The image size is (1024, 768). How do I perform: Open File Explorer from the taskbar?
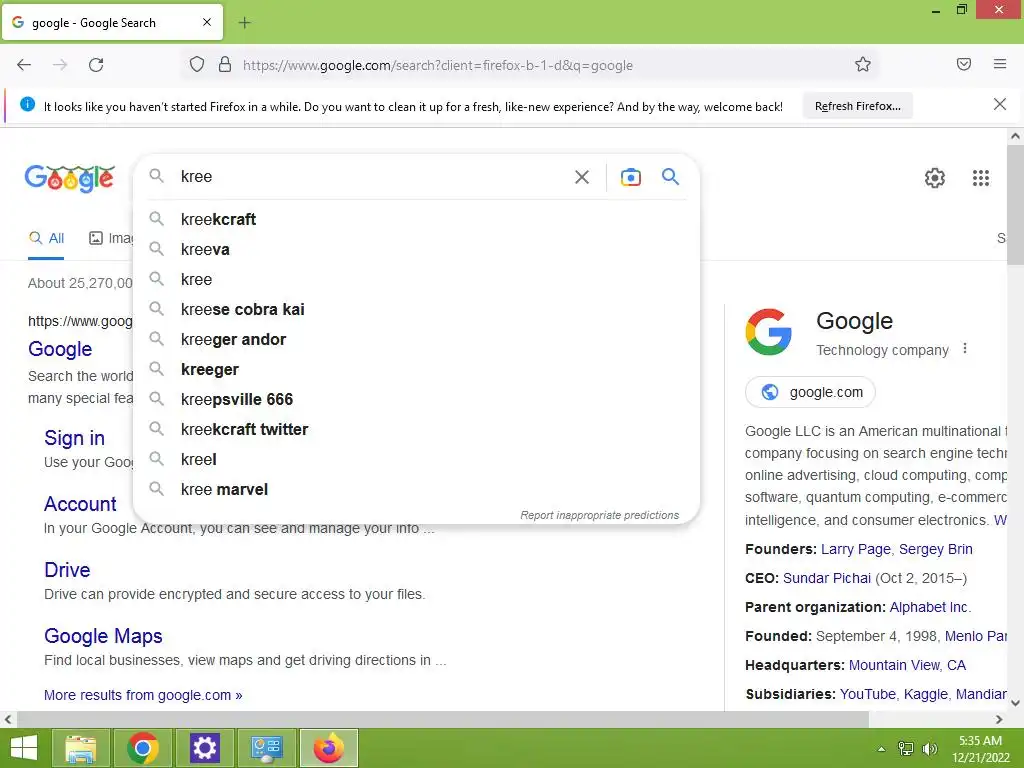(80, 748)
